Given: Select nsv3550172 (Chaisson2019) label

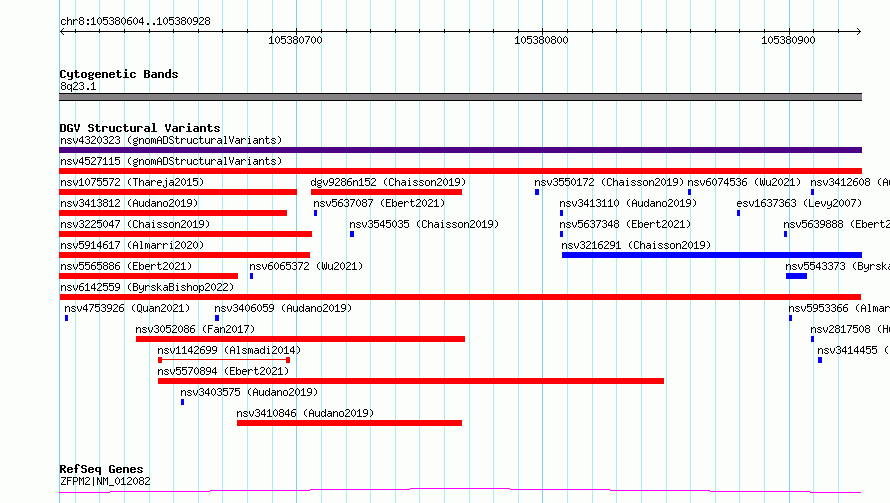Looking at the screenshot, I should (x=609, y=182).
